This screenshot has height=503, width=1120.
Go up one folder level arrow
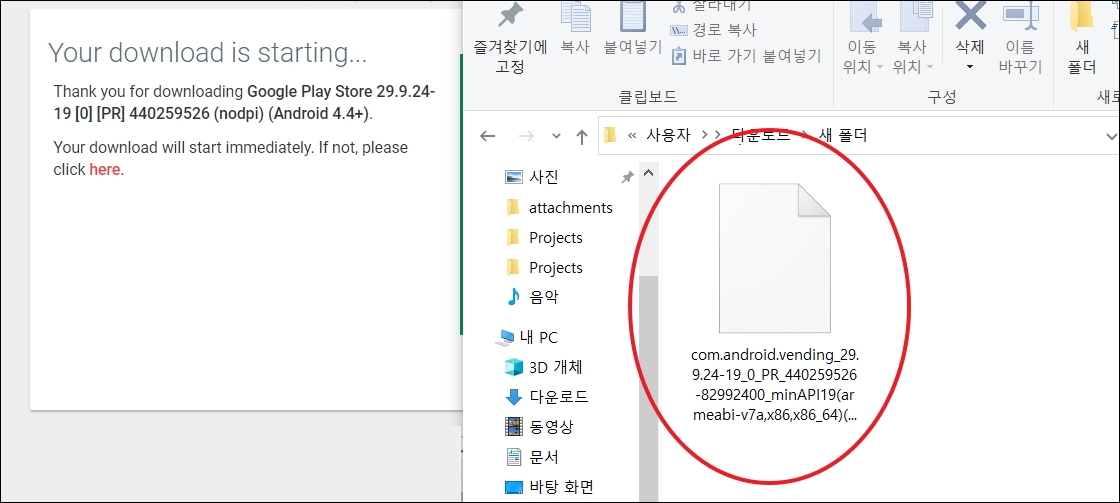click(x=581, y=136)
